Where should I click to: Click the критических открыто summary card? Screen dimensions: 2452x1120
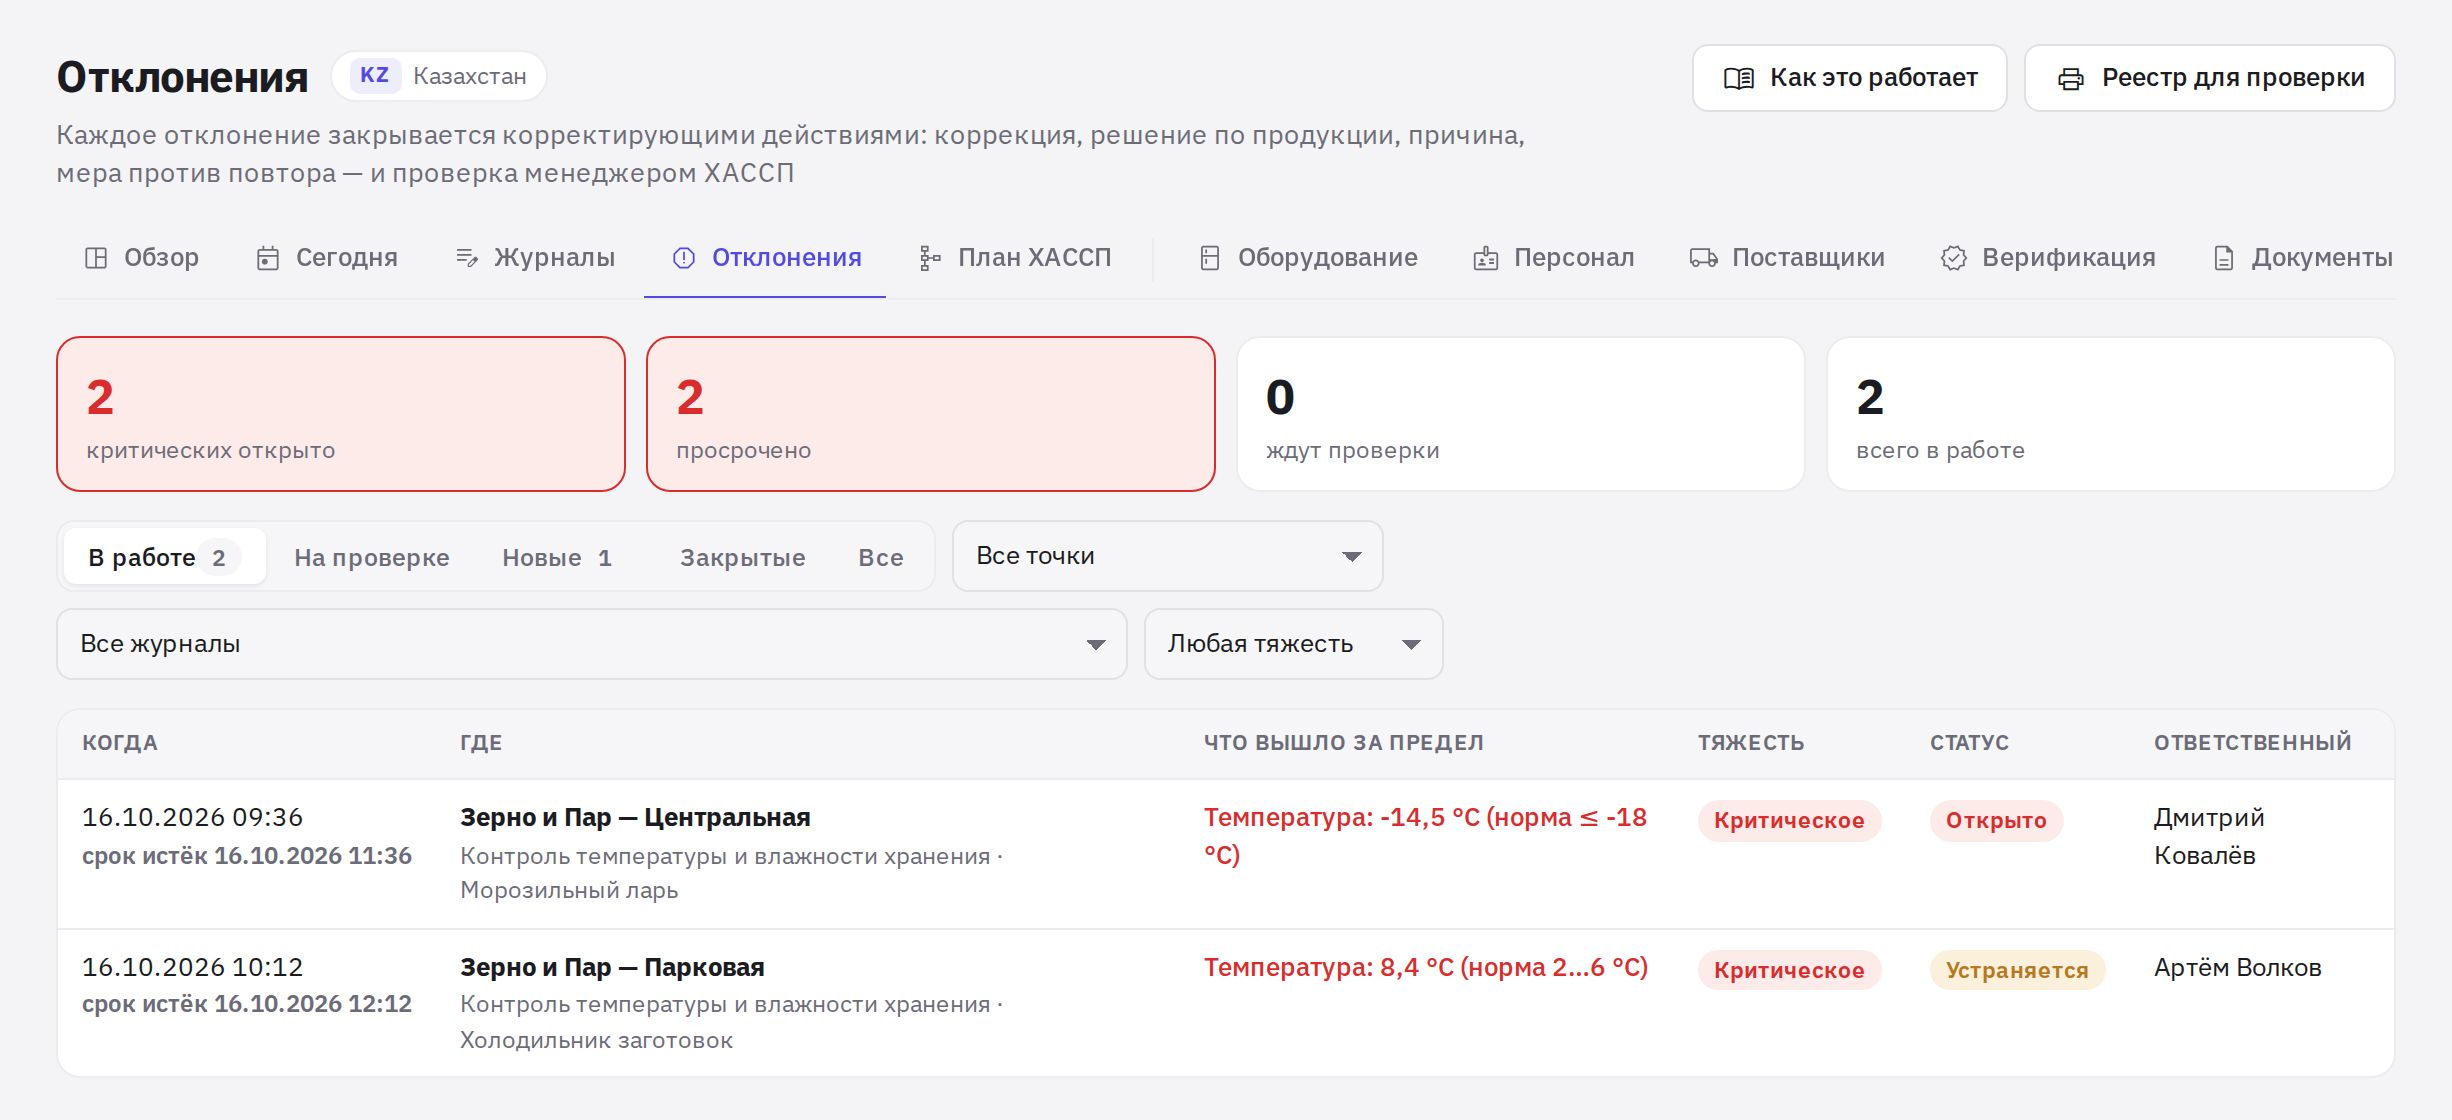pos(341,414)
